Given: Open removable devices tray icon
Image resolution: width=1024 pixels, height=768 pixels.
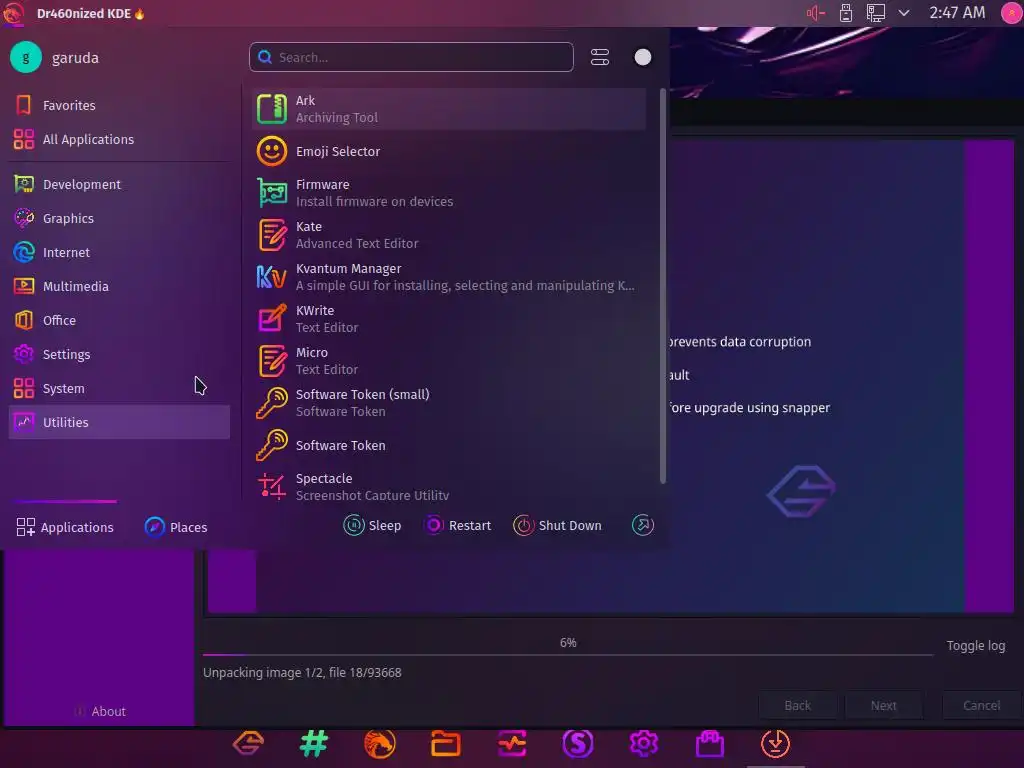Looking at the screenshot, I should coord(846,13).
